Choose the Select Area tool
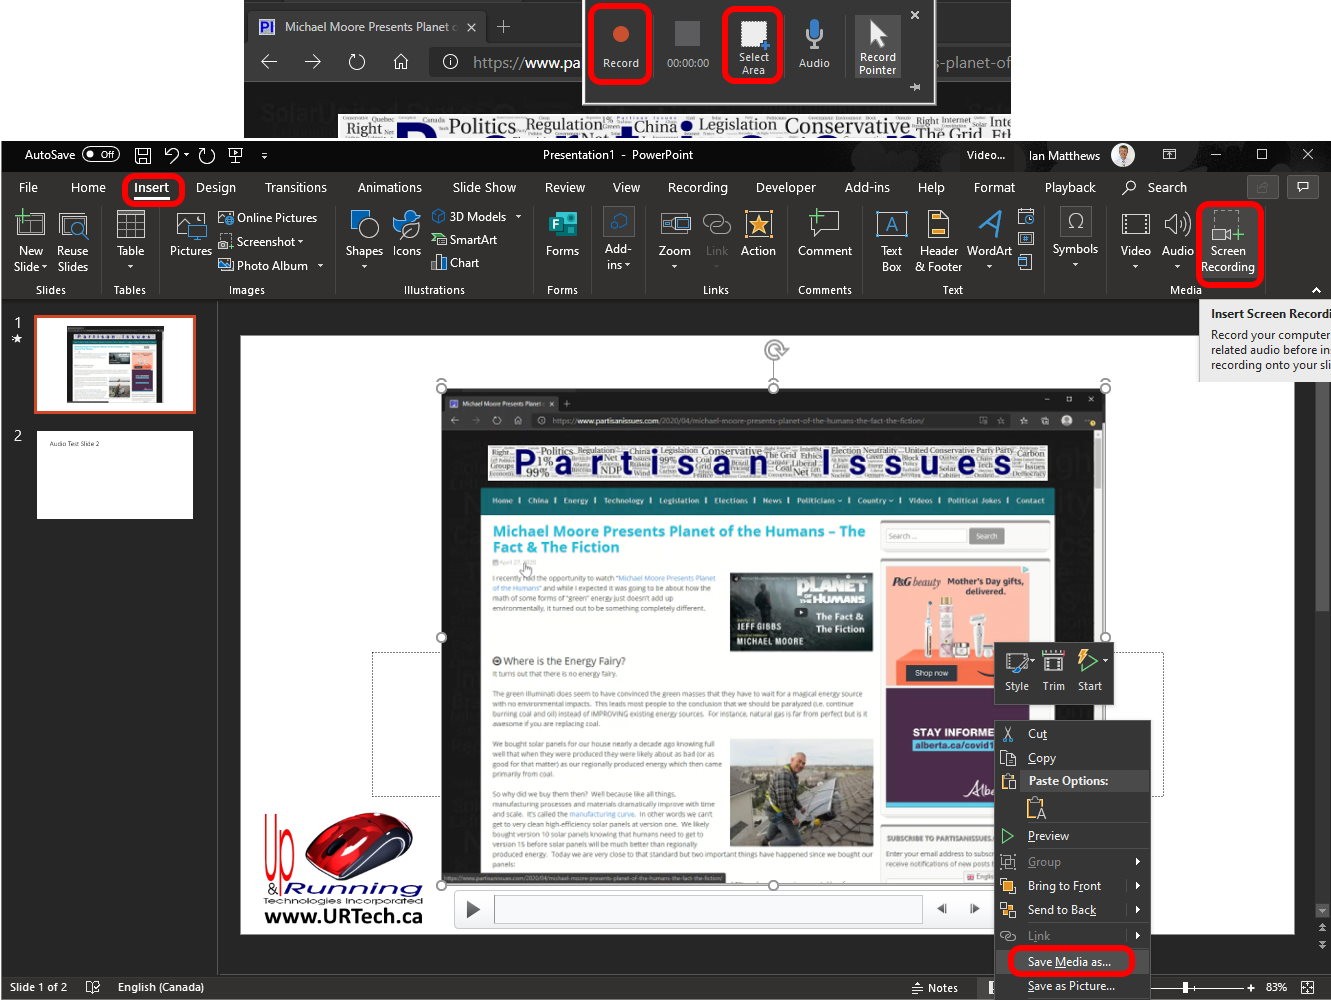Image resolution: width=1331 pixels, height=1000 pixels. [x=753, y=46]
